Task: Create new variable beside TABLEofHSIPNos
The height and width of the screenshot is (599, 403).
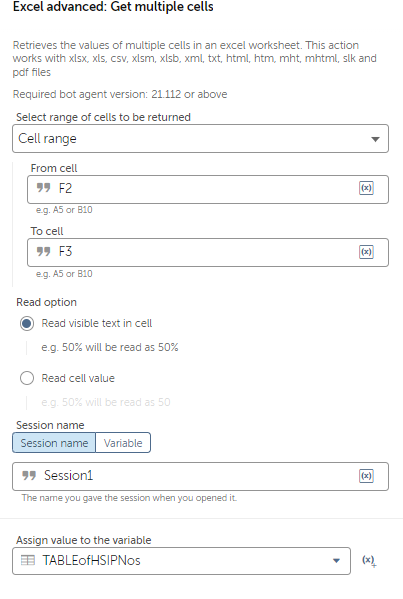Action: (369, 561)
